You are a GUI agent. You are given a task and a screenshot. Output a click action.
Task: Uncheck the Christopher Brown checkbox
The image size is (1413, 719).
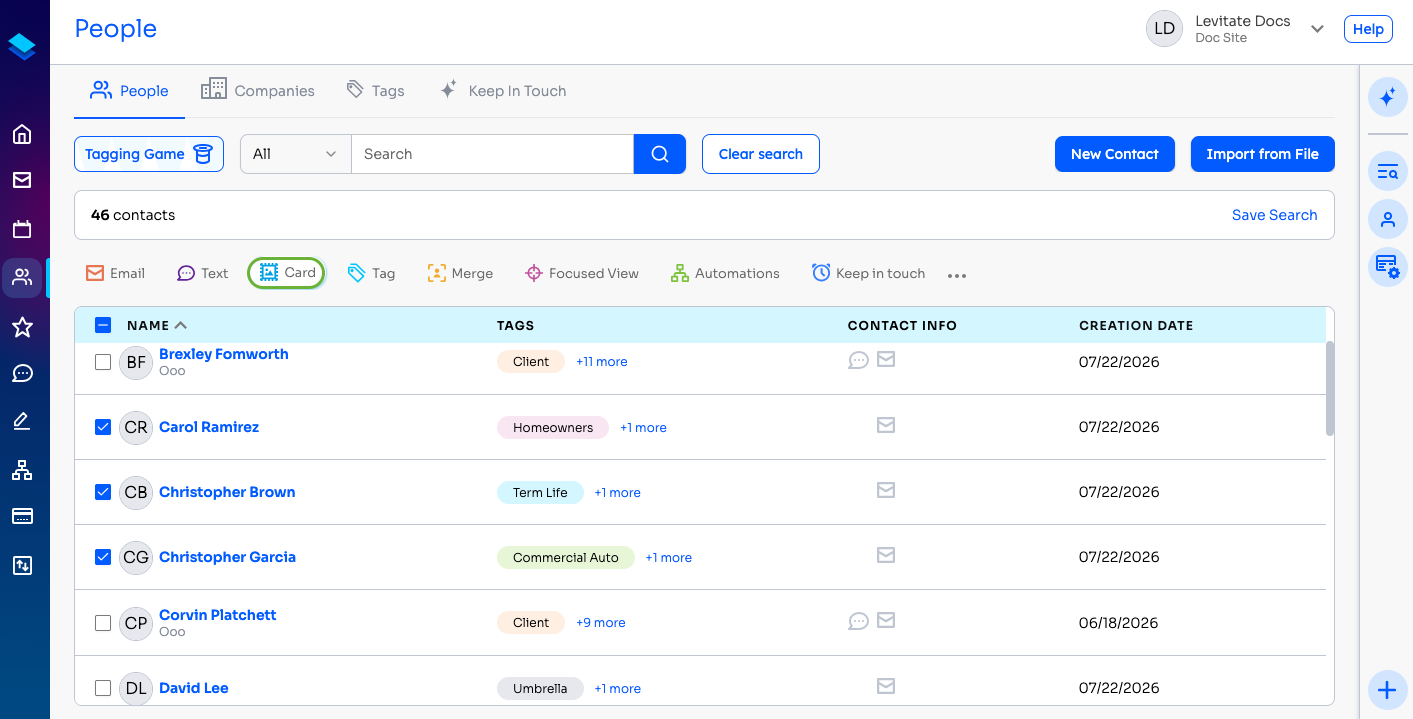[x=103, y=492]
